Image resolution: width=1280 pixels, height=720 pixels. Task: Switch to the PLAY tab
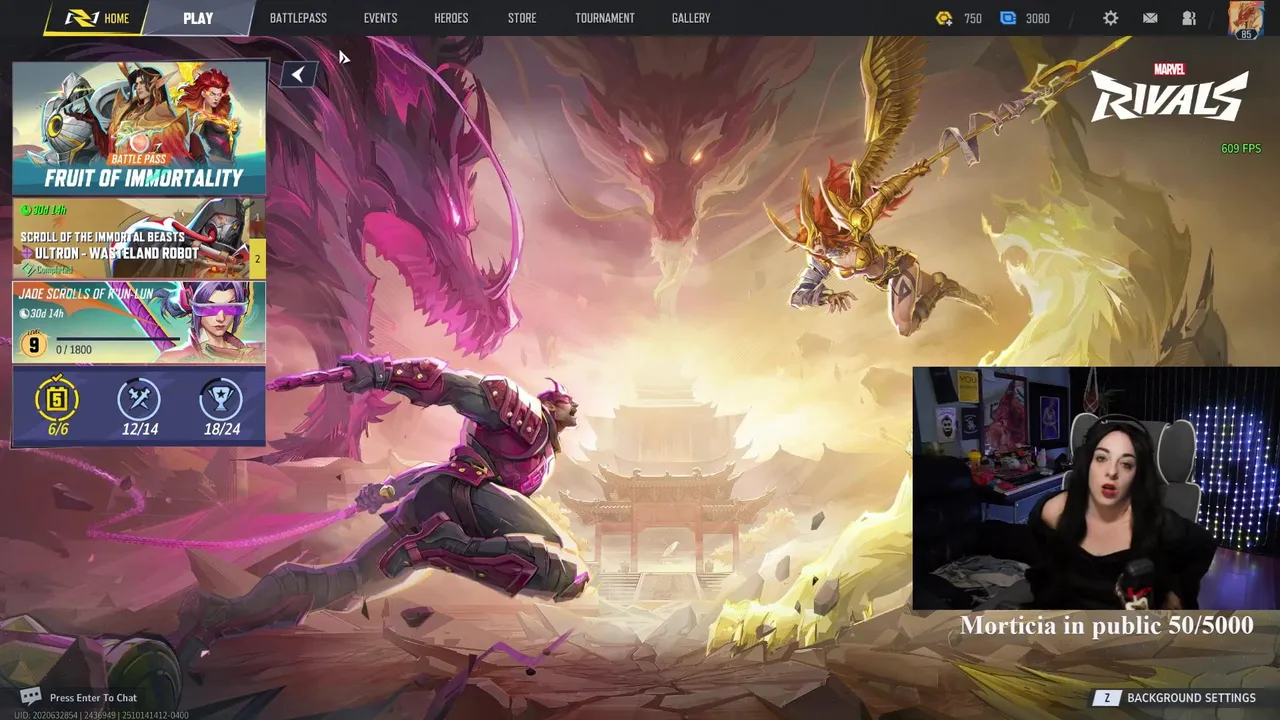pyautogui.click(x=198, y=18)
